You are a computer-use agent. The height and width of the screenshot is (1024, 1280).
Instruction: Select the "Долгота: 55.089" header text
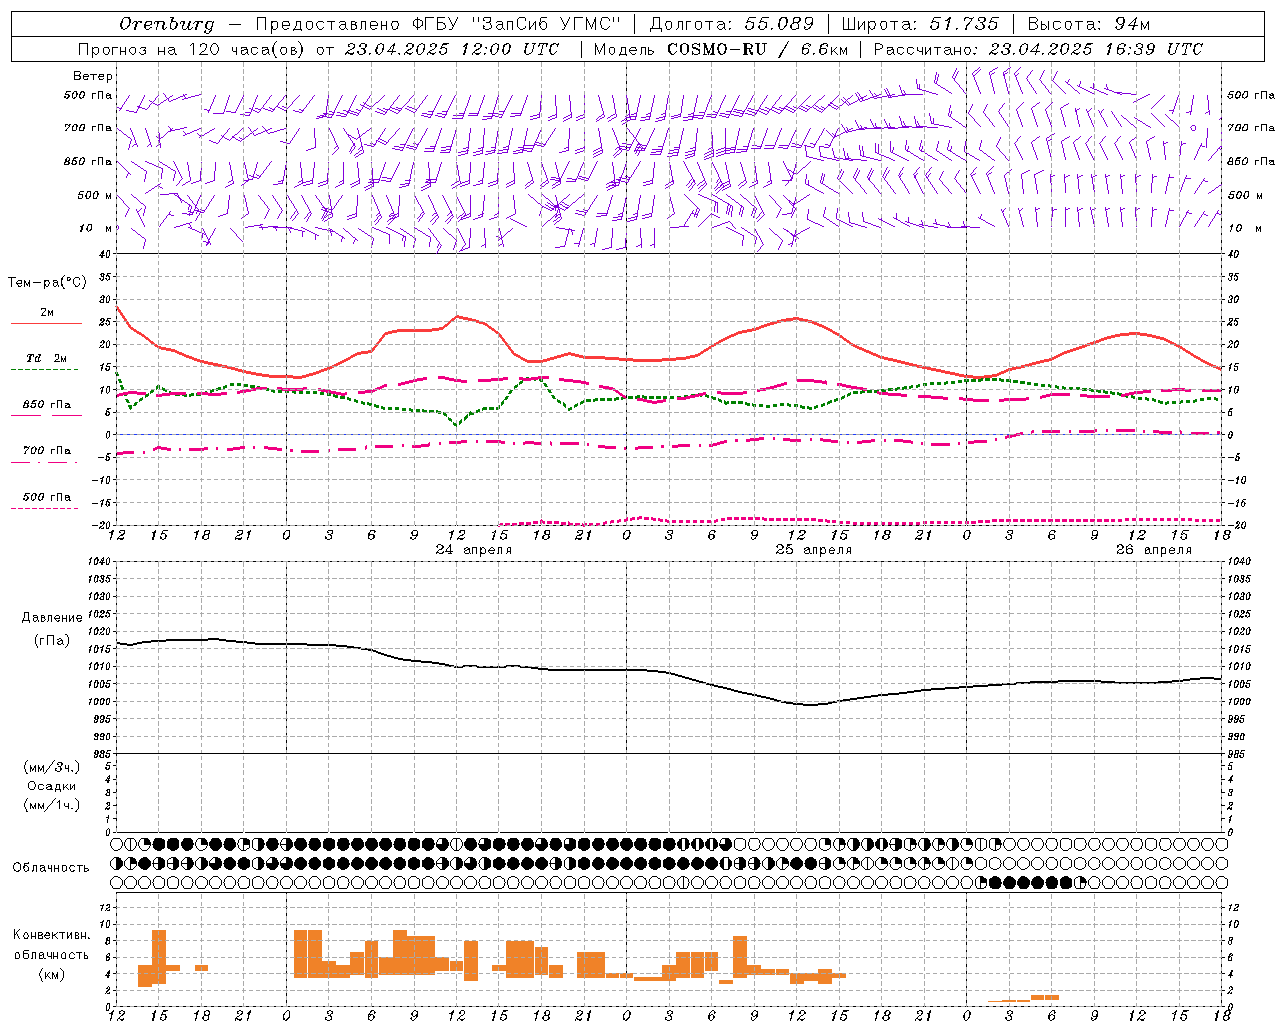tap(732, 24)
